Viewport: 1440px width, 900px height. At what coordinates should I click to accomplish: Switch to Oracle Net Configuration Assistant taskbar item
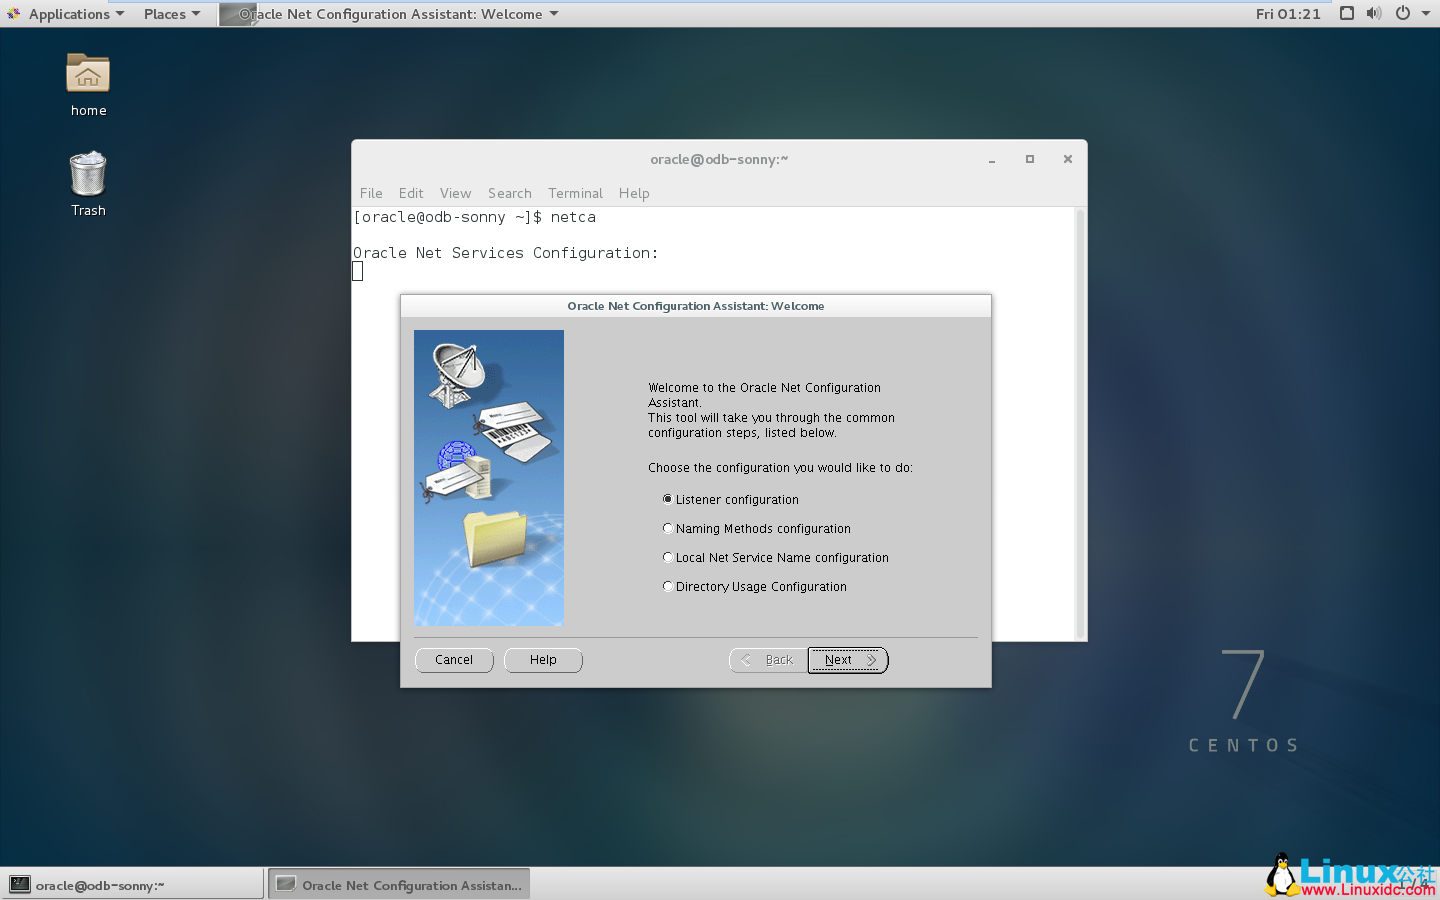coord(399,885)
